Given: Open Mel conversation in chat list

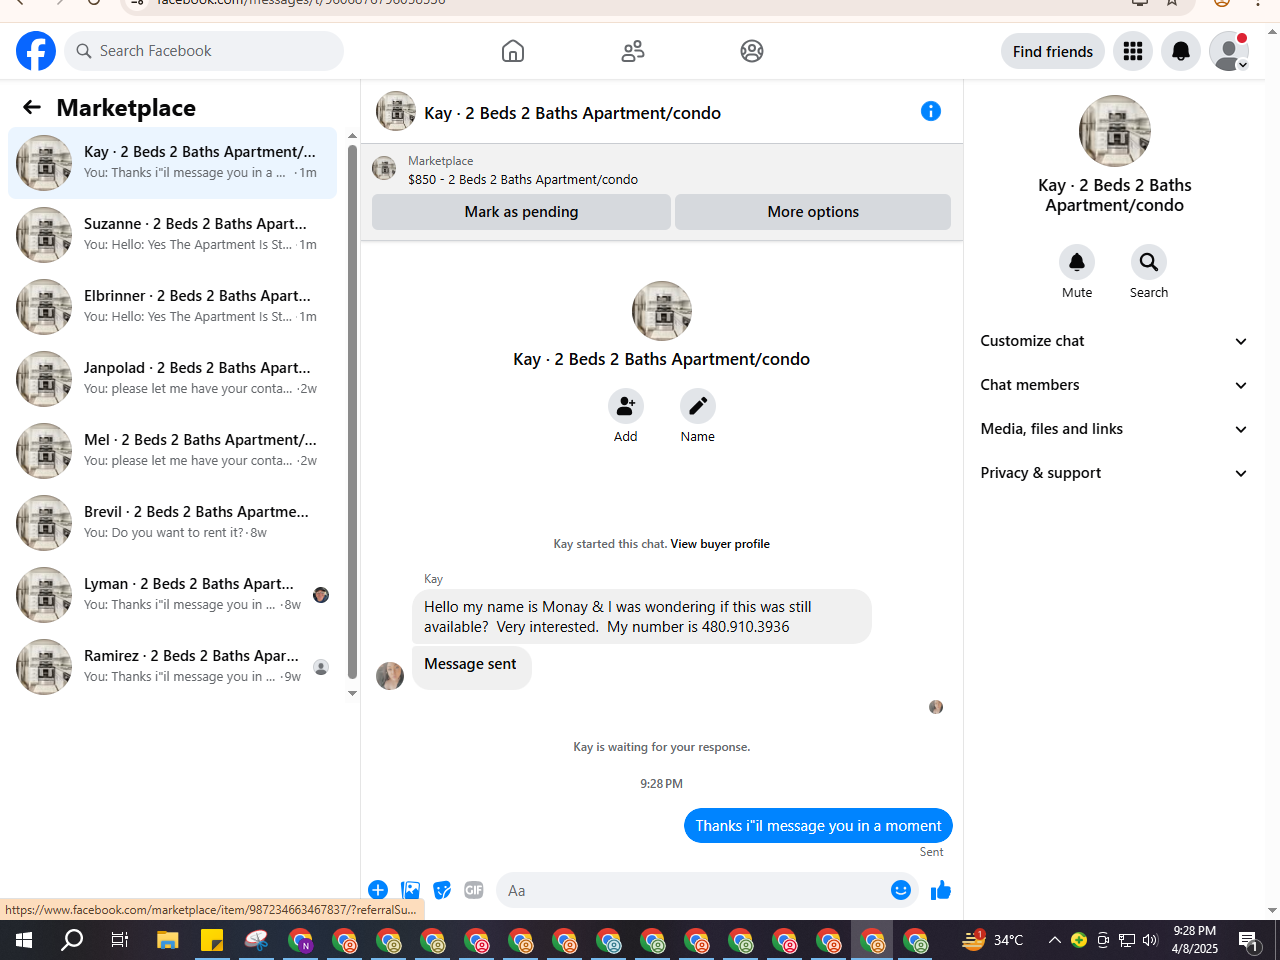Looking at the screenshot, I should (172, 451).
